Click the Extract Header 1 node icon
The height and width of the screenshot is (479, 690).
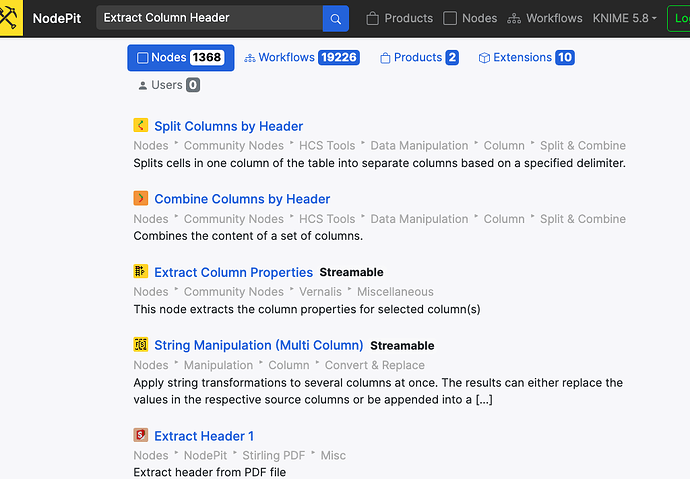pos(141,435)
